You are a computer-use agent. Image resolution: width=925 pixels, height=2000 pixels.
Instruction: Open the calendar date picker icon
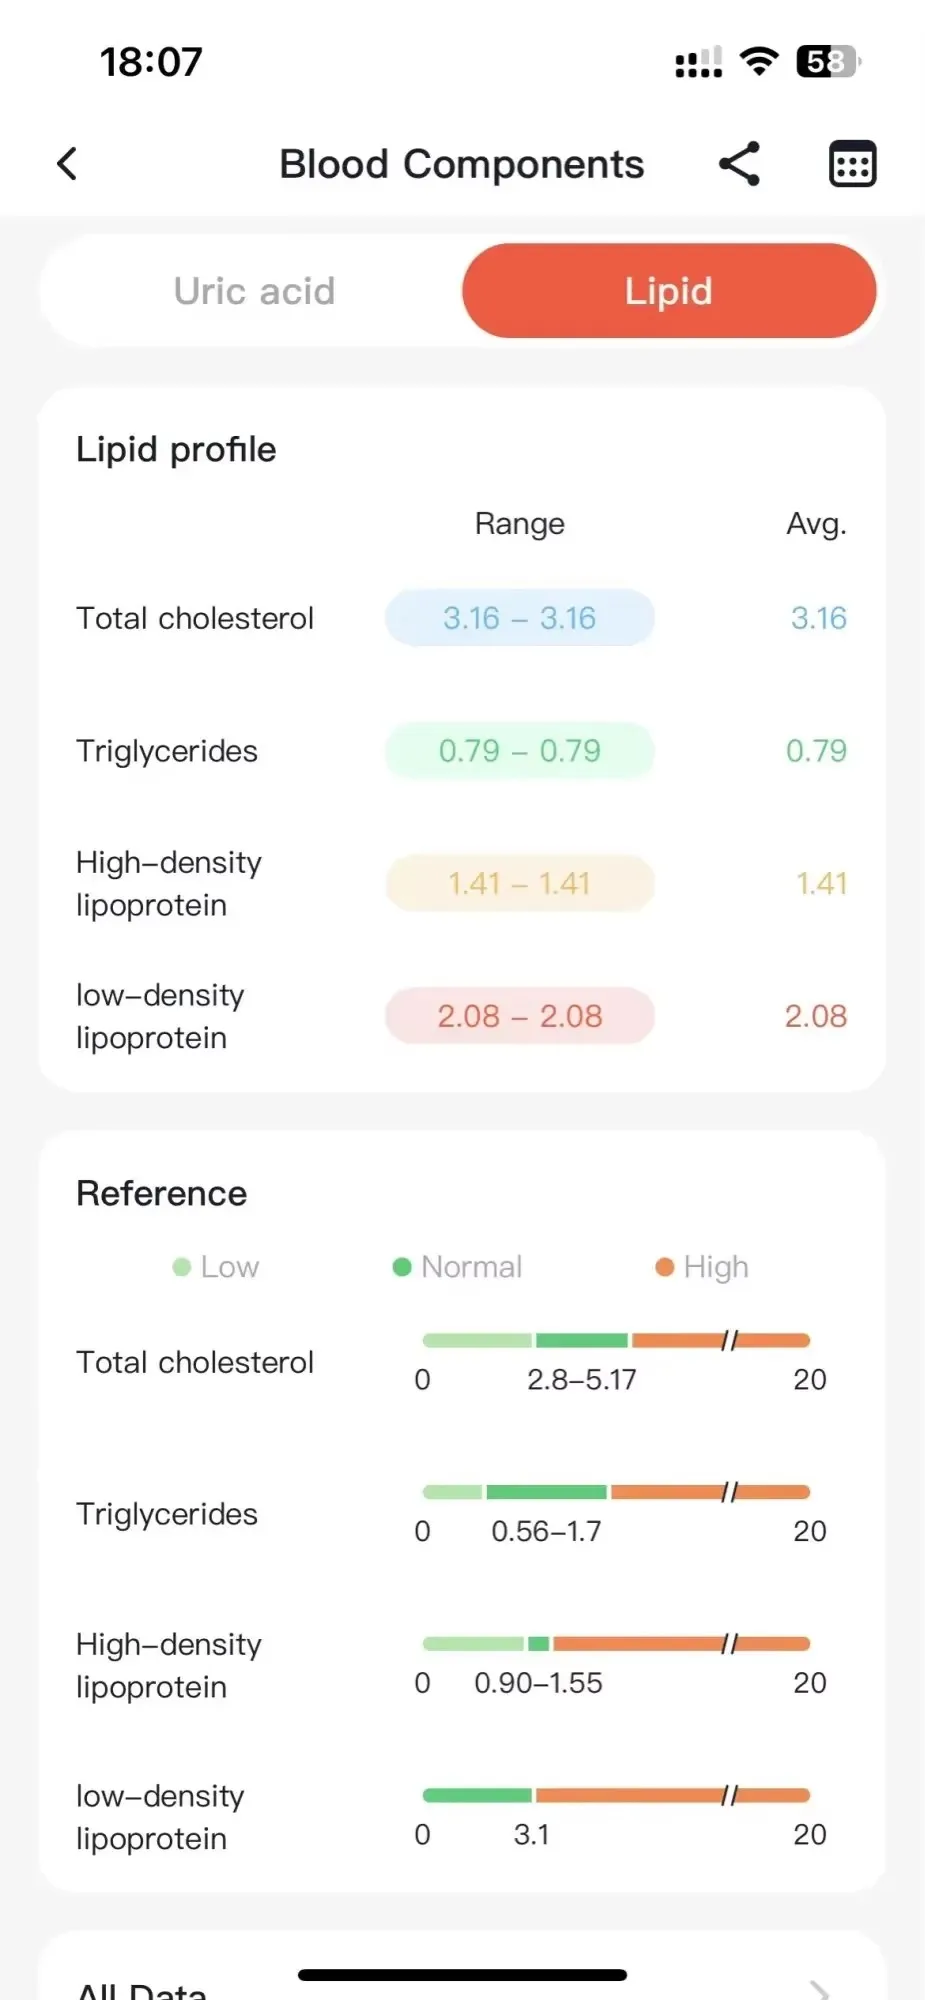point(853,164)
